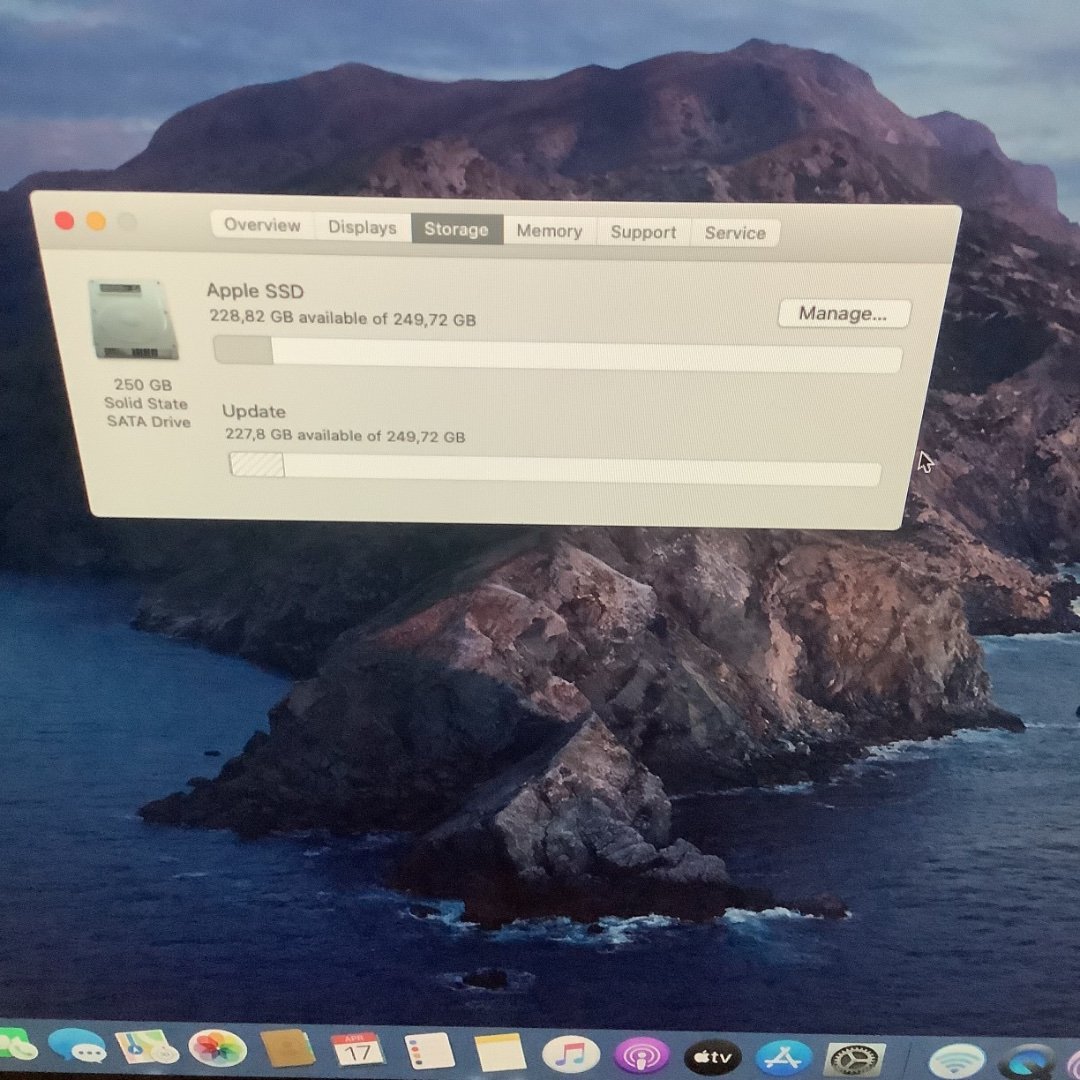This screenshot has height=1080, width=1080.
Task: Open System Preferences gear in the Dock
Action: coord(854,1059)
